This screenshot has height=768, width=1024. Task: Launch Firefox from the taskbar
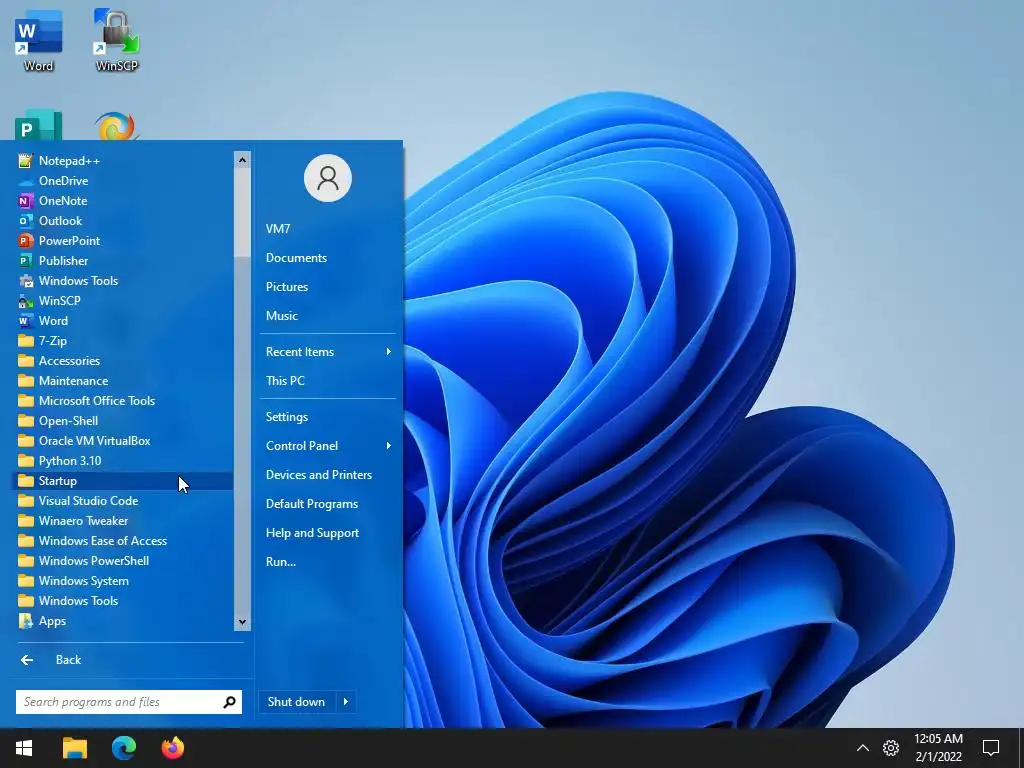click(x=173, y=748)
